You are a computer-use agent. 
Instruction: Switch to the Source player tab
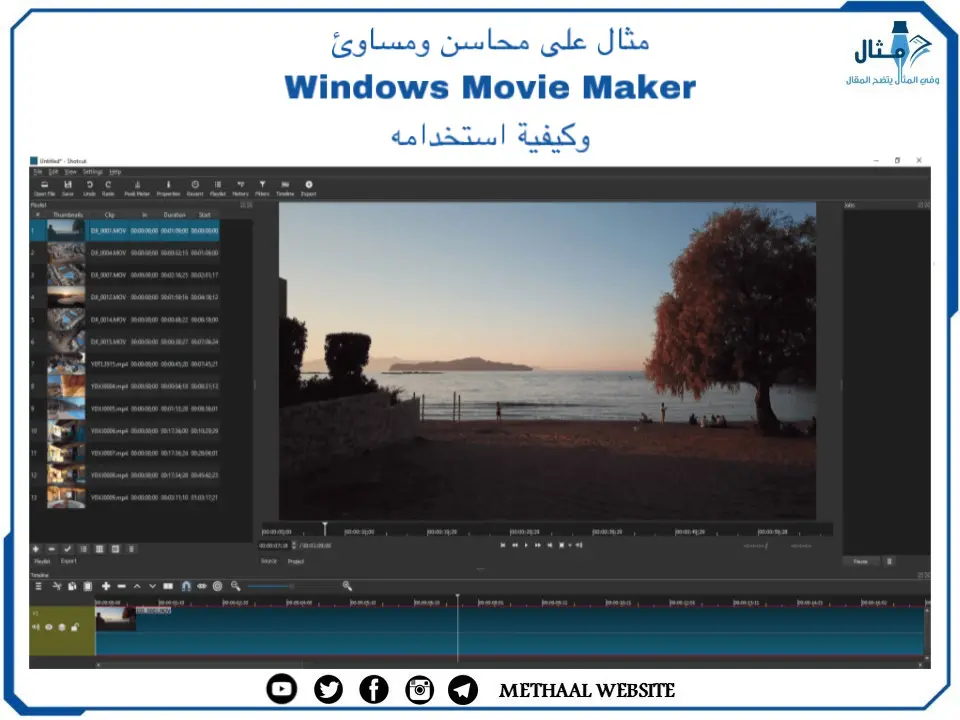tap(269, 561)
